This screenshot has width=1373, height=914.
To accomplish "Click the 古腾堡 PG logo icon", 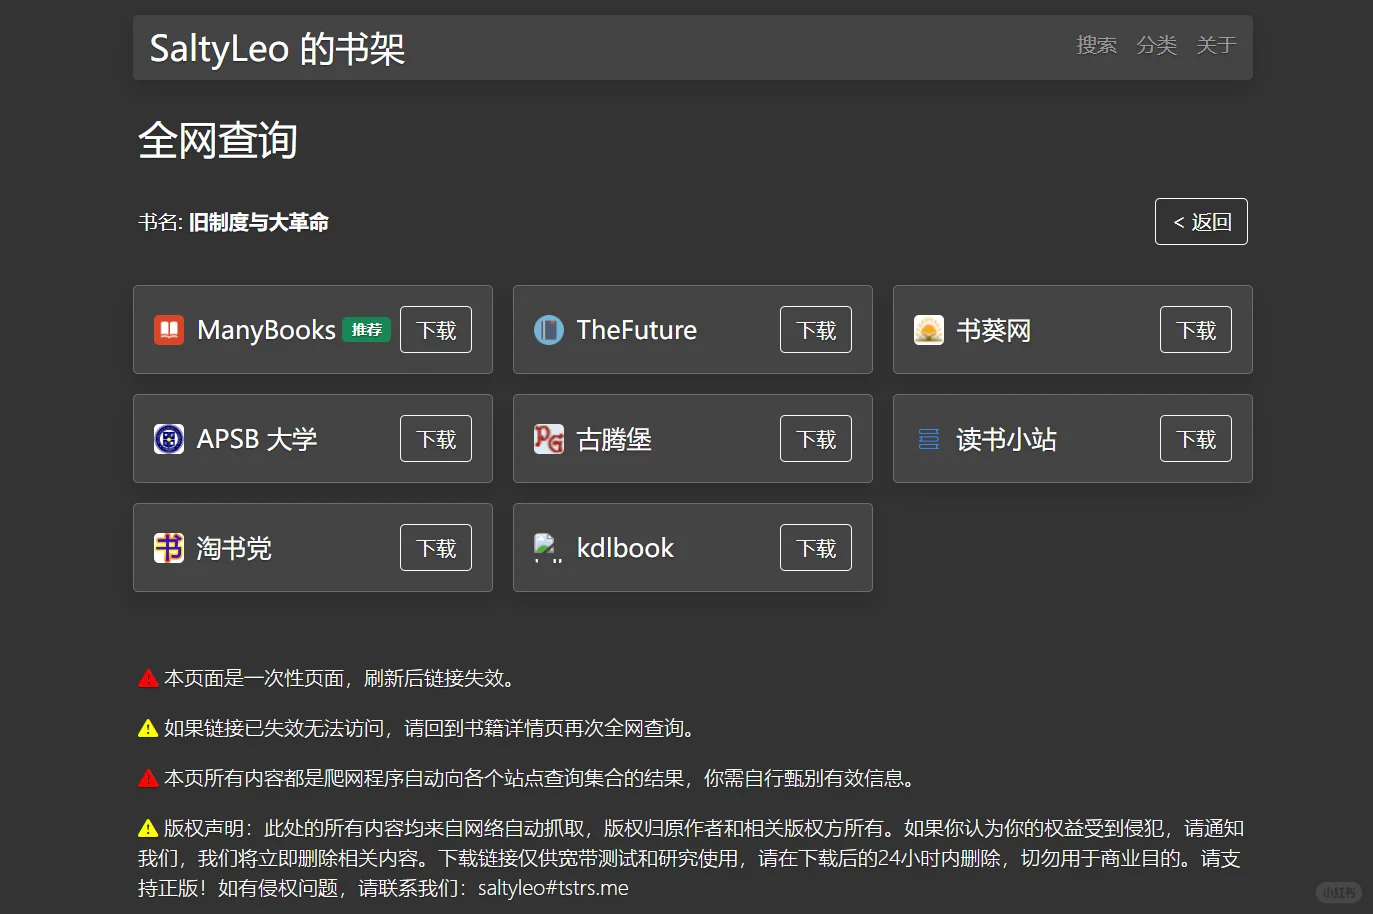I will (x=549, y=439).
